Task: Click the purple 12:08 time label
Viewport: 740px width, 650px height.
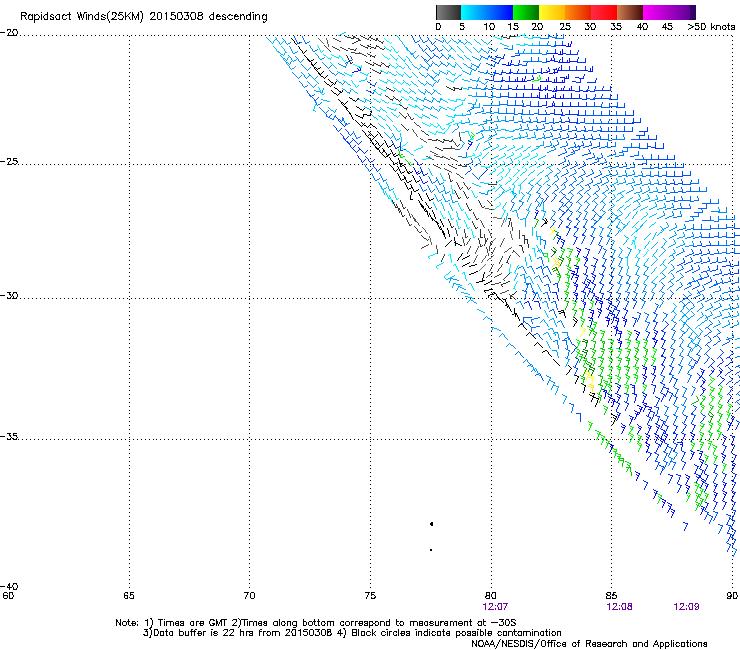Action: click(619, 607)
